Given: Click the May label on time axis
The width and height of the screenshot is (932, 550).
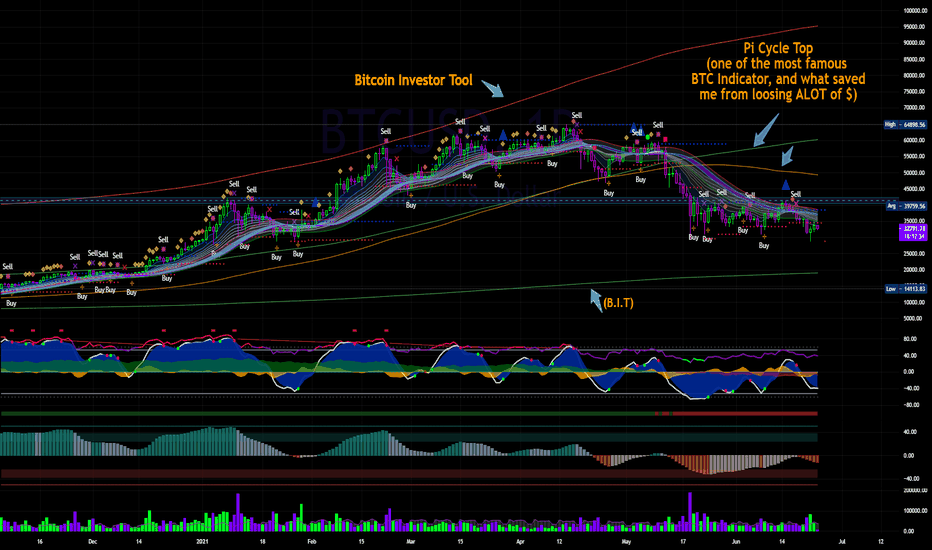Looking at the screenshot, I should coord(625,542).
